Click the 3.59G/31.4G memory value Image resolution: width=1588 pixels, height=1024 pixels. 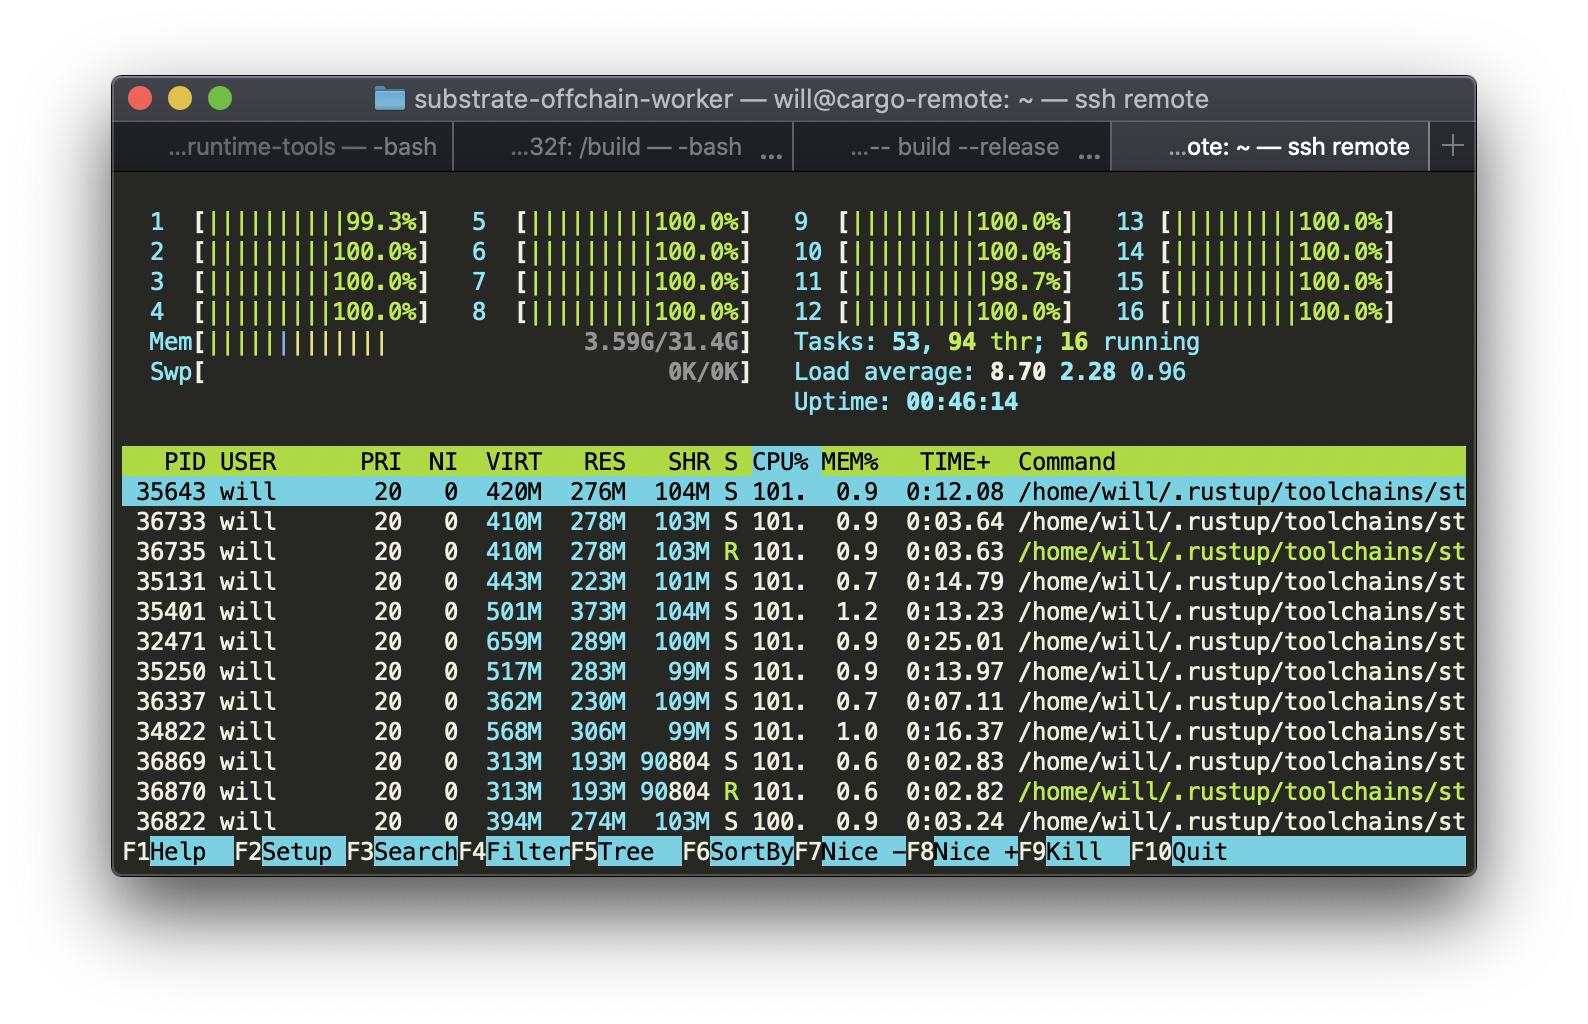661,342
